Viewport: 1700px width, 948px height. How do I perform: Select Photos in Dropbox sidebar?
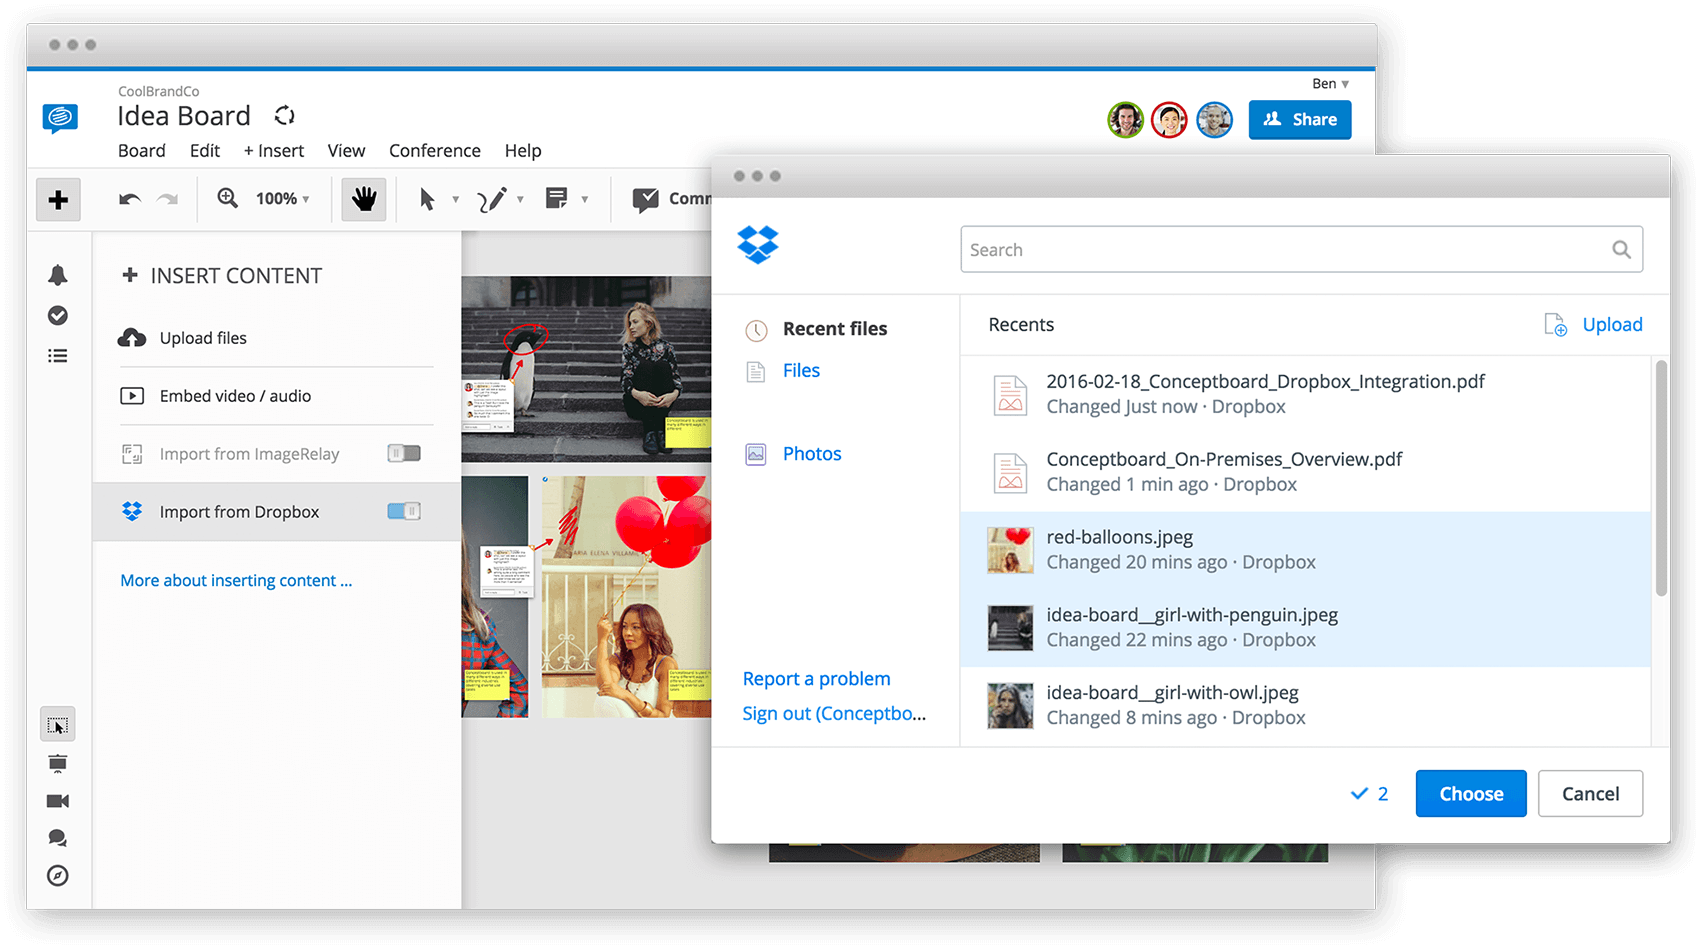tap(812, 454)
